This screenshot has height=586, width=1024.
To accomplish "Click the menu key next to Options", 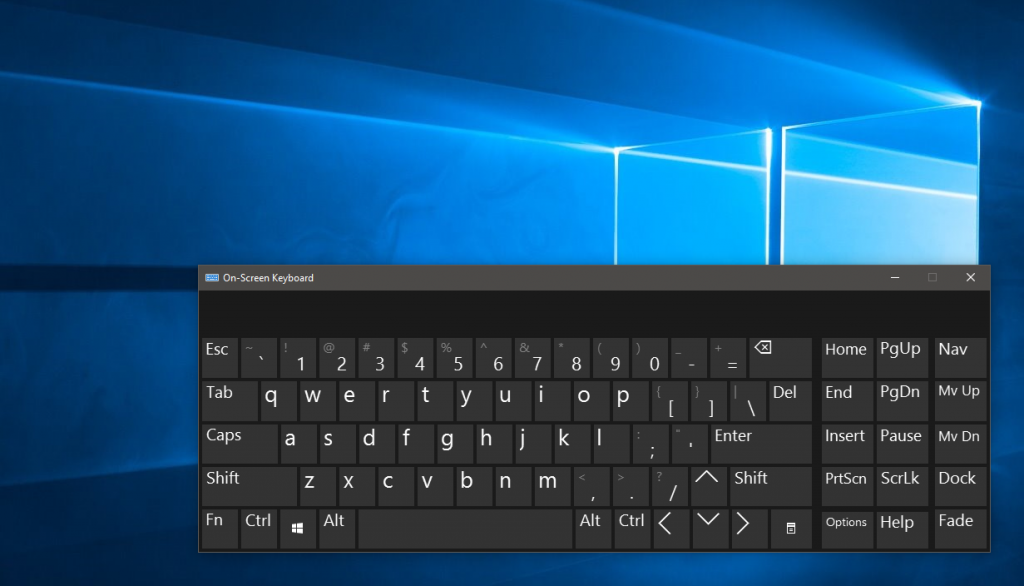I will pyautogui.click(x=791, y=528).
